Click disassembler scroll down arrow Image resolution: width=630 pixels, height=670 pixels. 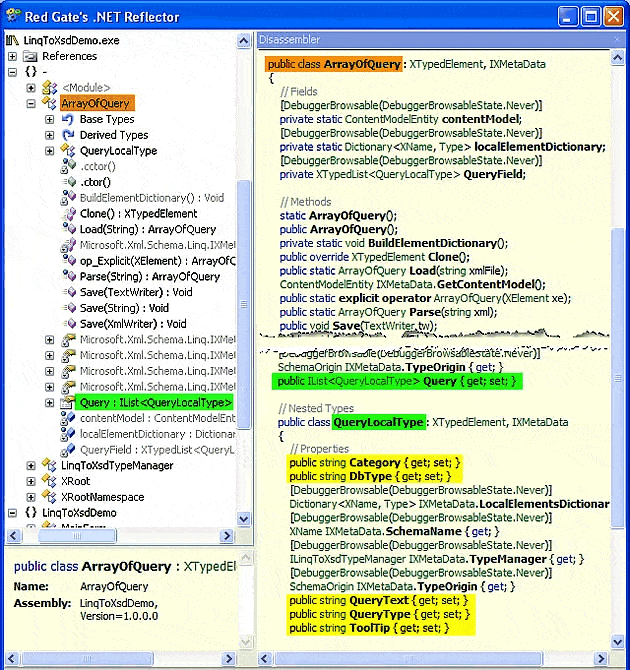617,641
